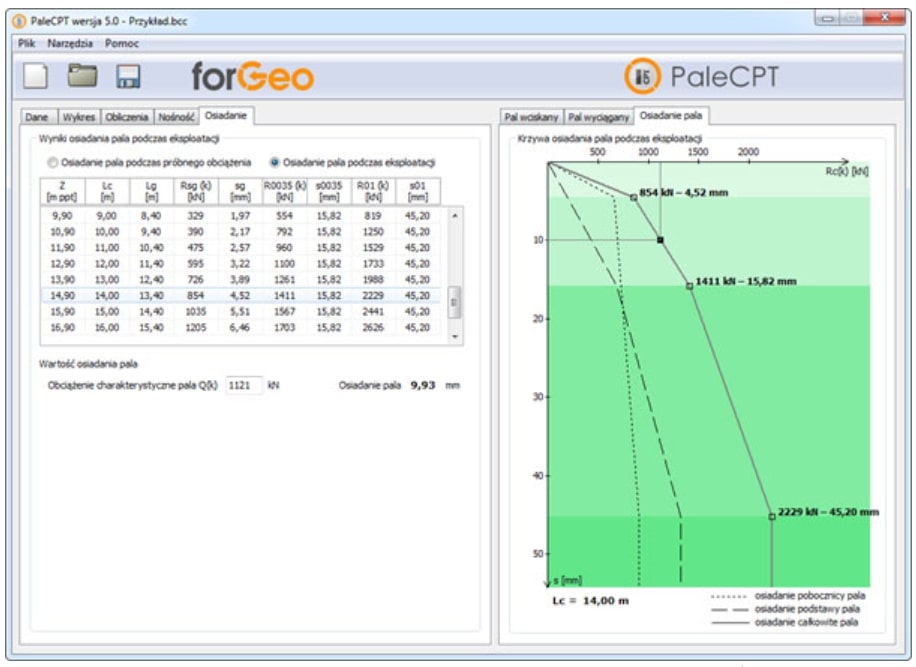Open the Pal wciskany tab
The width and height of the screenshot is (916, 667).
[531, 117]
